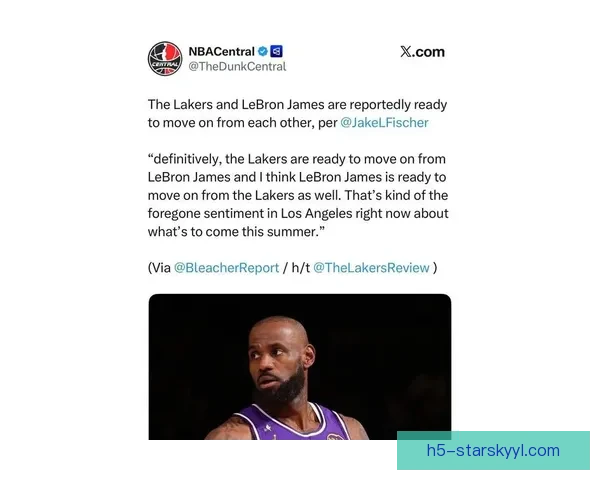Open the NBACentral profile avatar
The image size is (600, 480).
[x=165, y=59]
